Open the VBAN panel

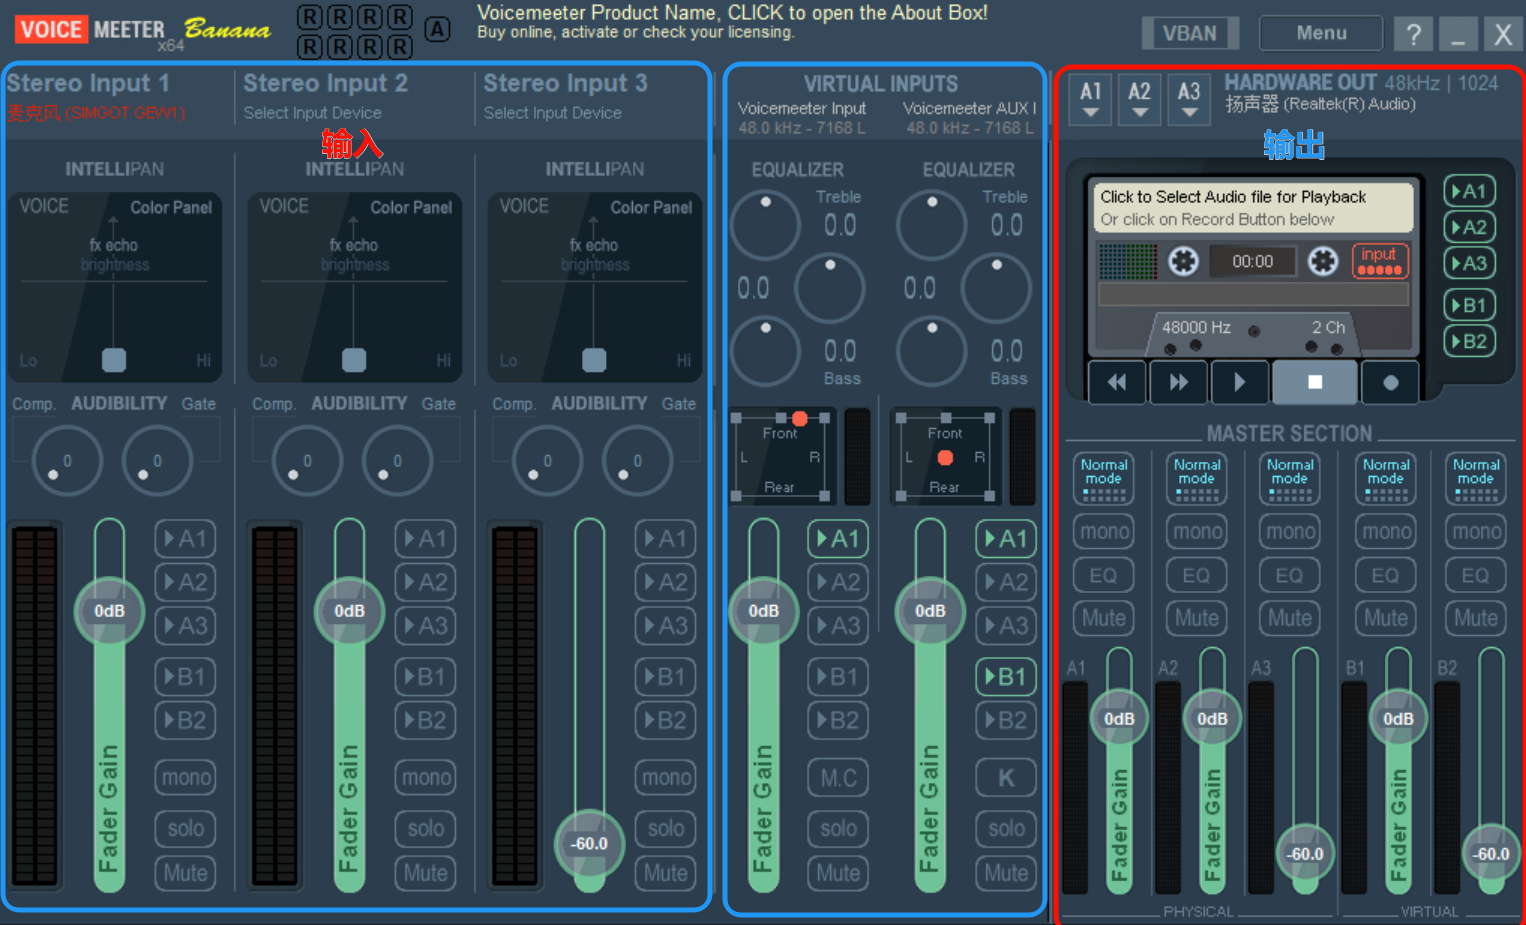1189,33
